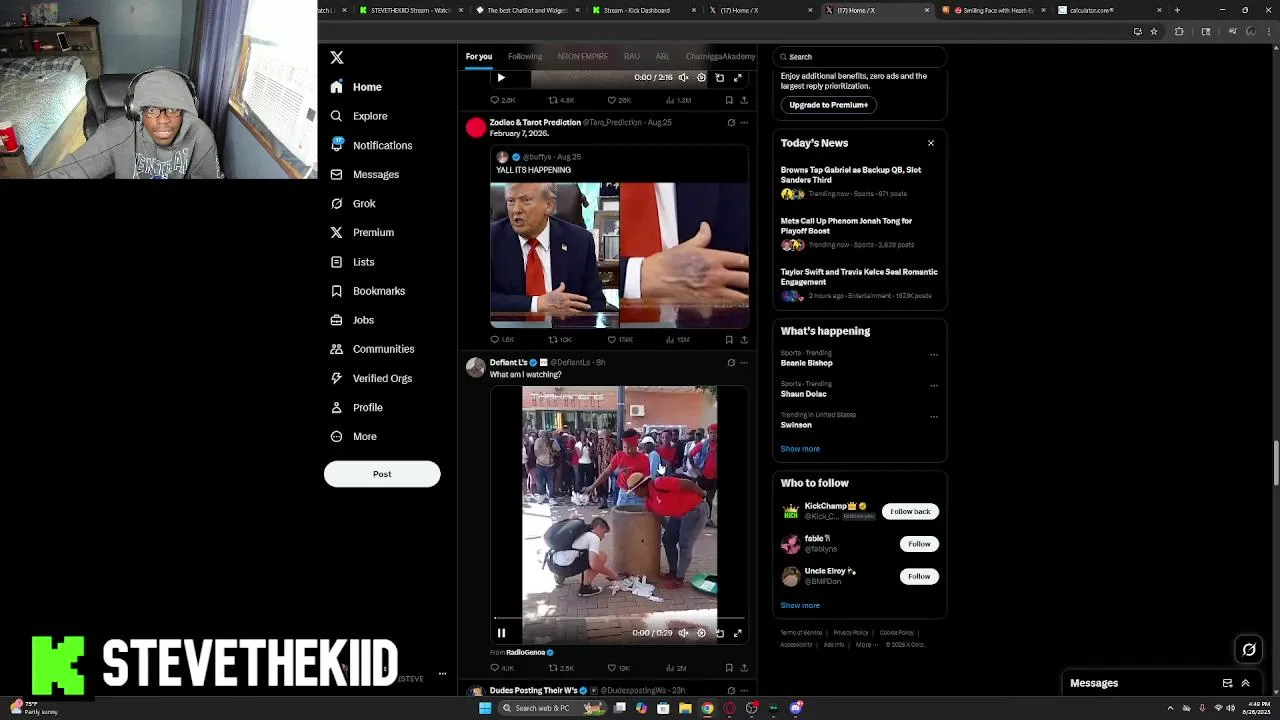1280x720 pixels.
Task: Open the Profile person icon
Action: [336, 407]
